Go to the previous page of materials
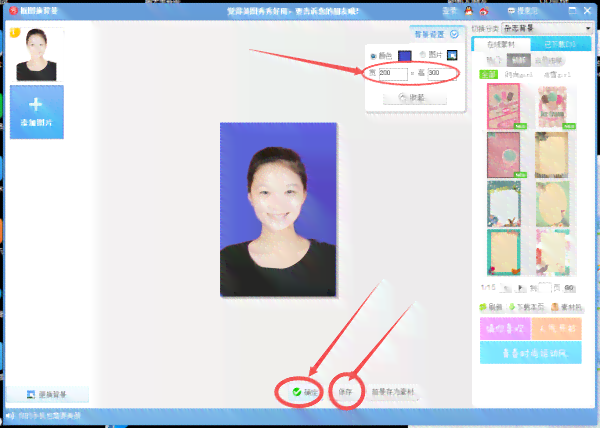The height and width of the screenshot is (428, 600). (506, 288)
